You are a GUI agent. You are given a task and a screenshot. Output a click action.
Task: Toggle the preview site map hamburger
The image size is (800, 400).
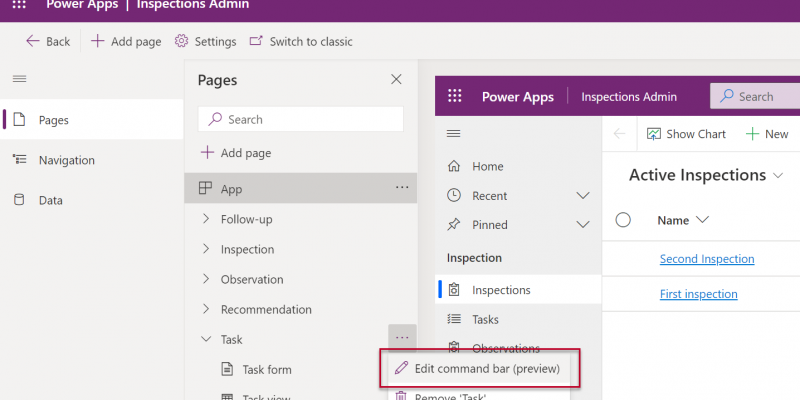(x=453, y=134)
